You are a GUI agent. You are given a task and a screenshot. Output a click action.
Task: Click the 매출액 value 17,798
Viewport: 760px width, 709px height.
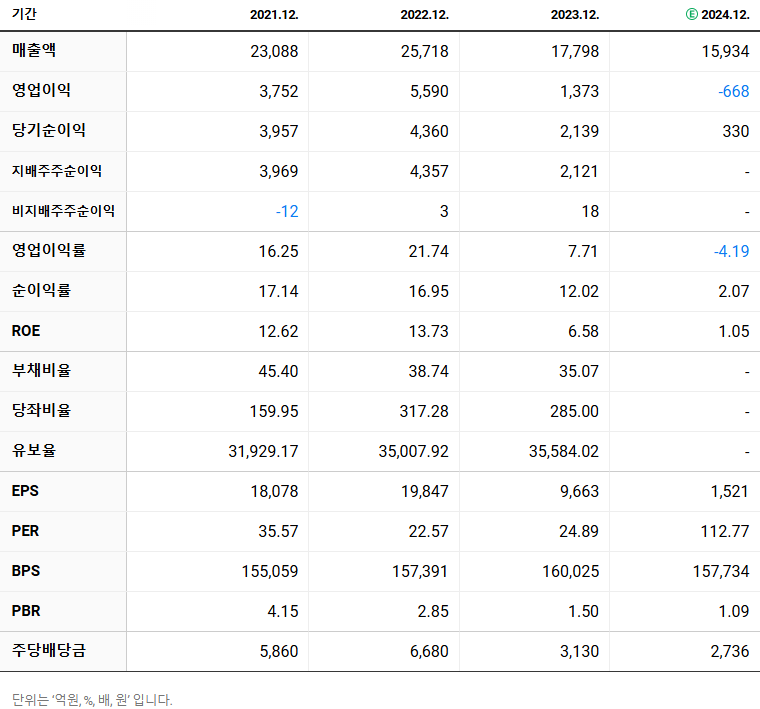[x=575, y=51]
